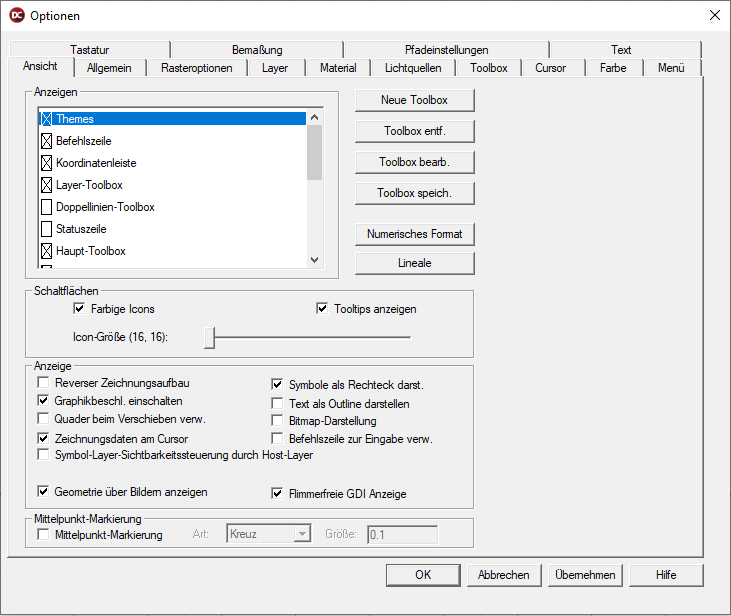Image resolution: width=731 pixels, height=616 pixels.
Task: Click the Größe input field
Action: tap(402, 535)
